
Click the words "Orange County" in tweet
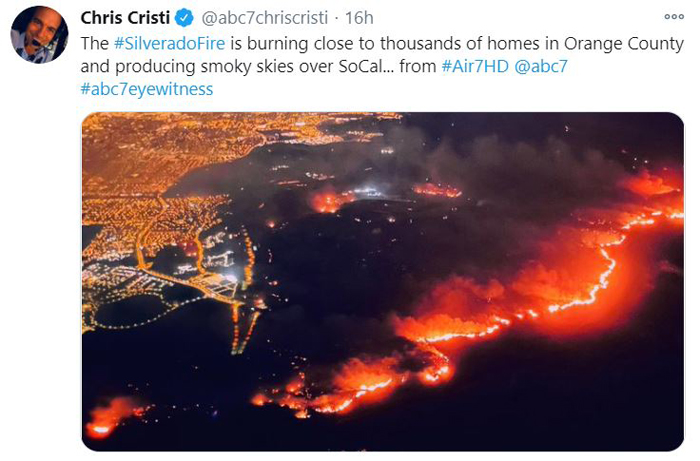tap(624, 44)
